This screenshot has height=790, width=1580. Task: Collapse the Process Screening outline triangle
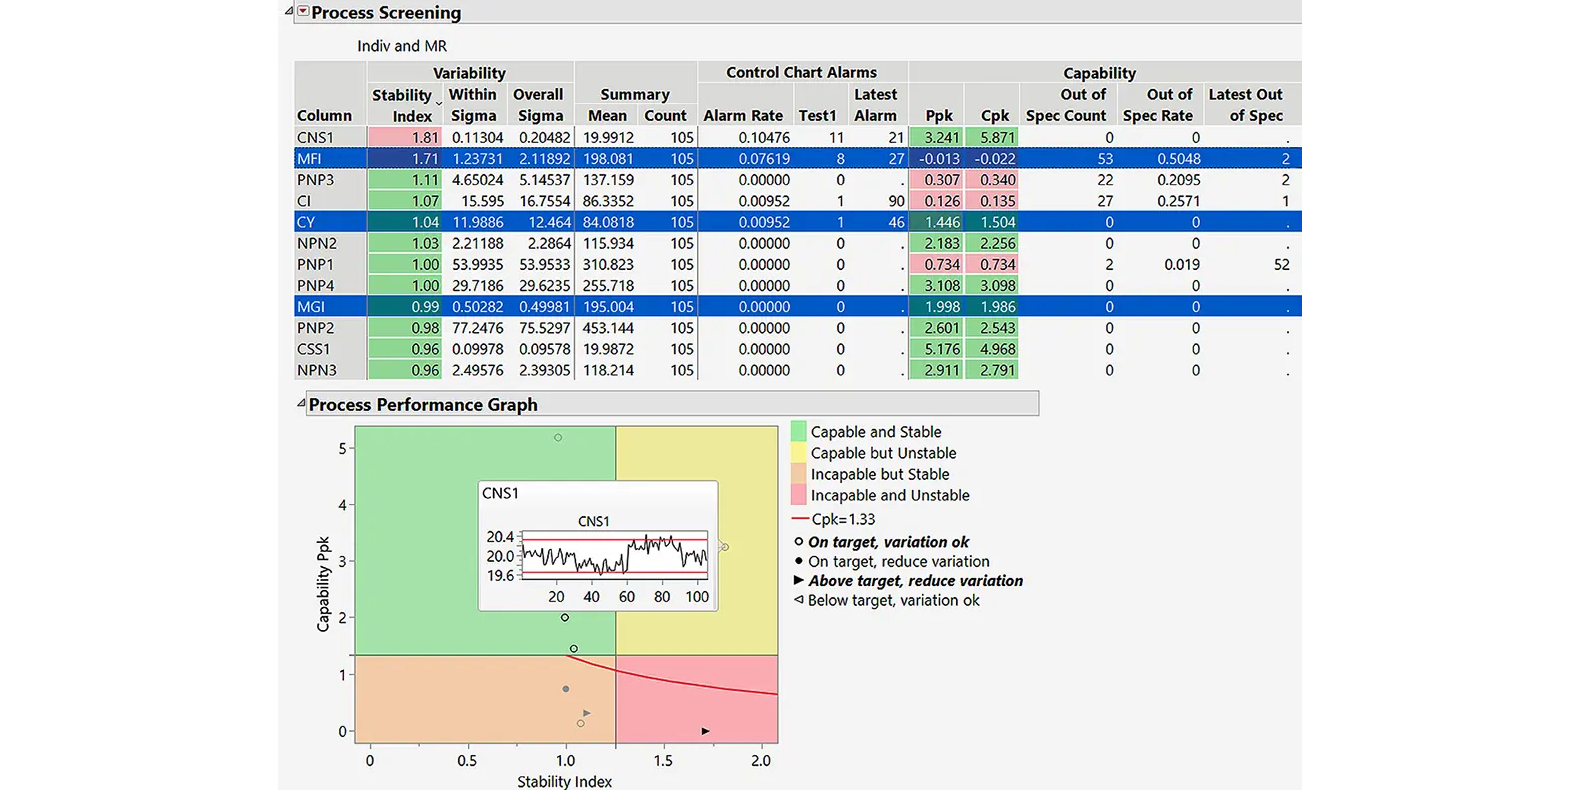click(289, 12)
